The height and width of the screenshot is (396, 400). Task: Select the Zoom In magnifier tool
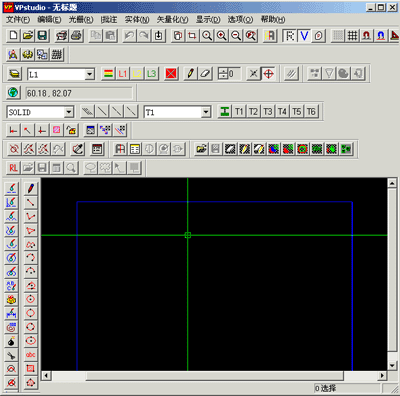pyautogui.click(x=222, y=35)
